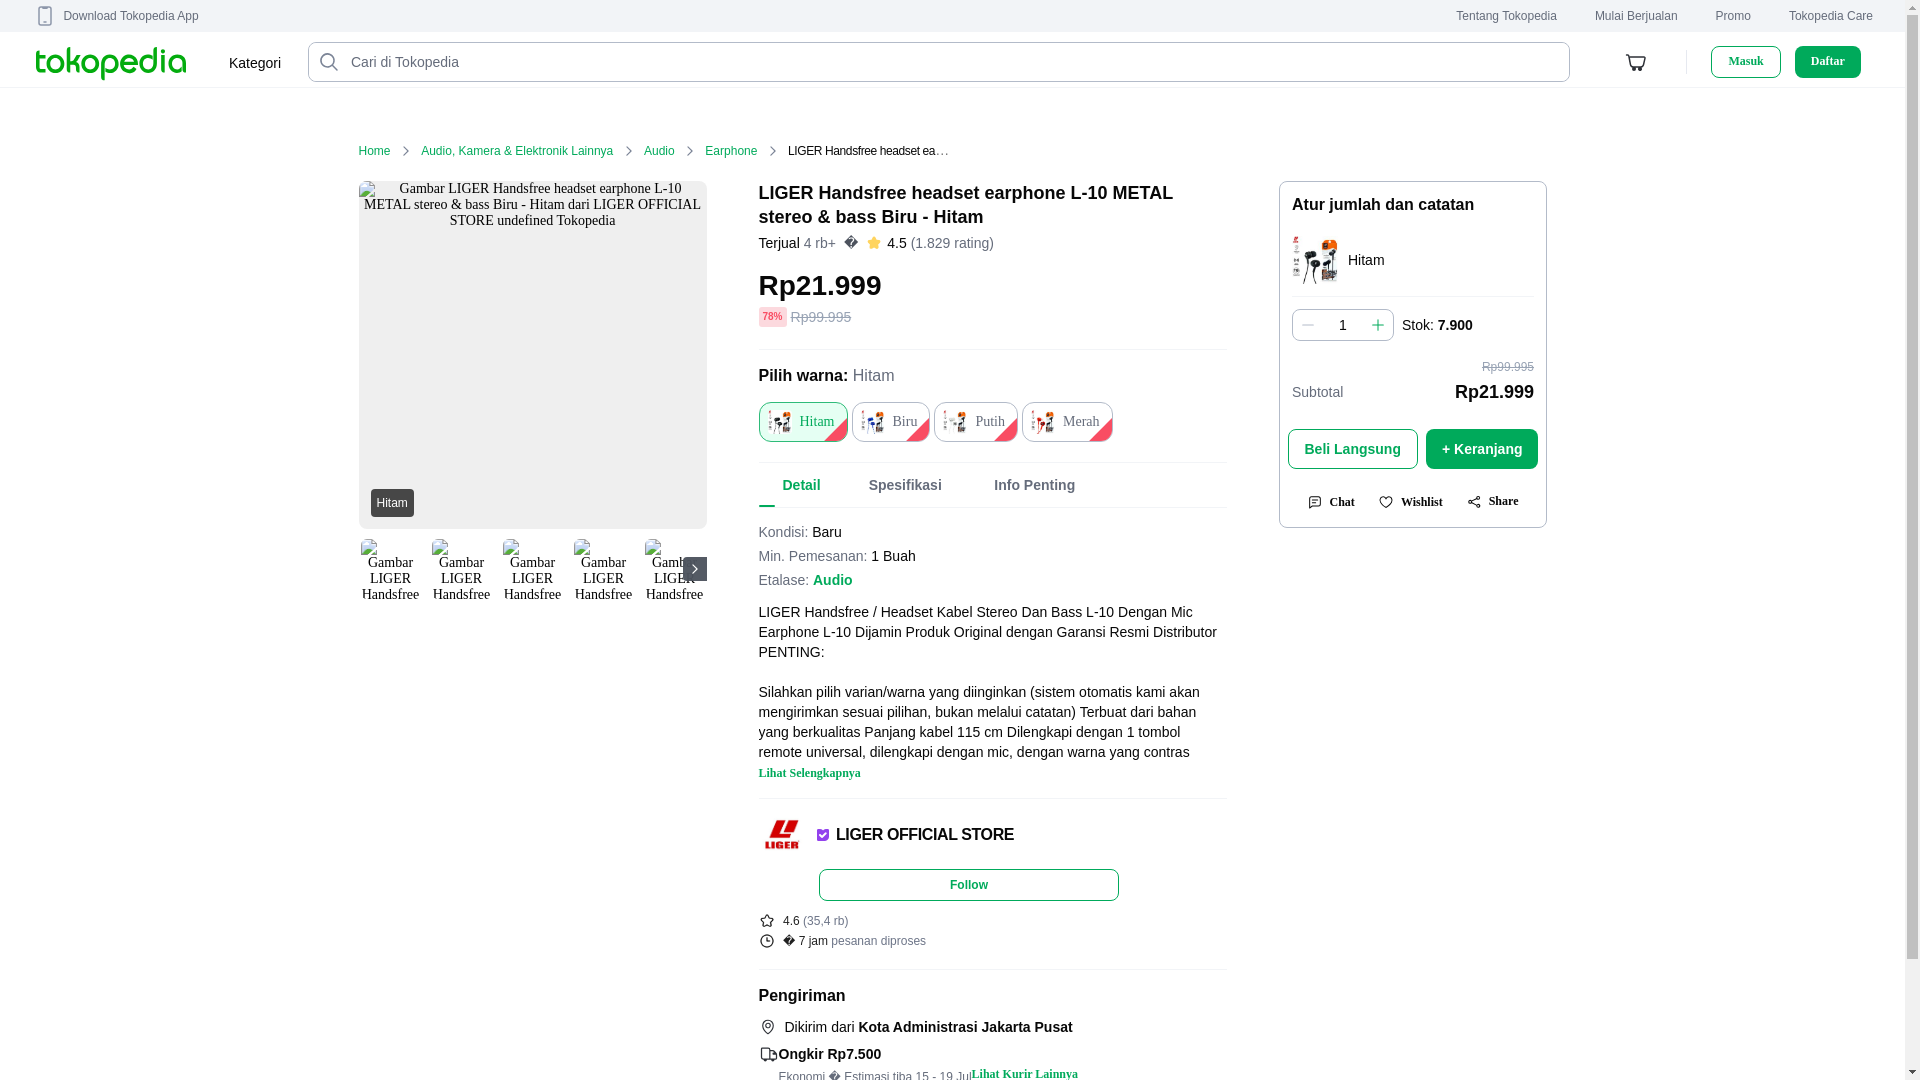The height and width of the screenshot is (1080, 1920).
Task: Click the search magnifier icon
Action: [x=329, y=62]
